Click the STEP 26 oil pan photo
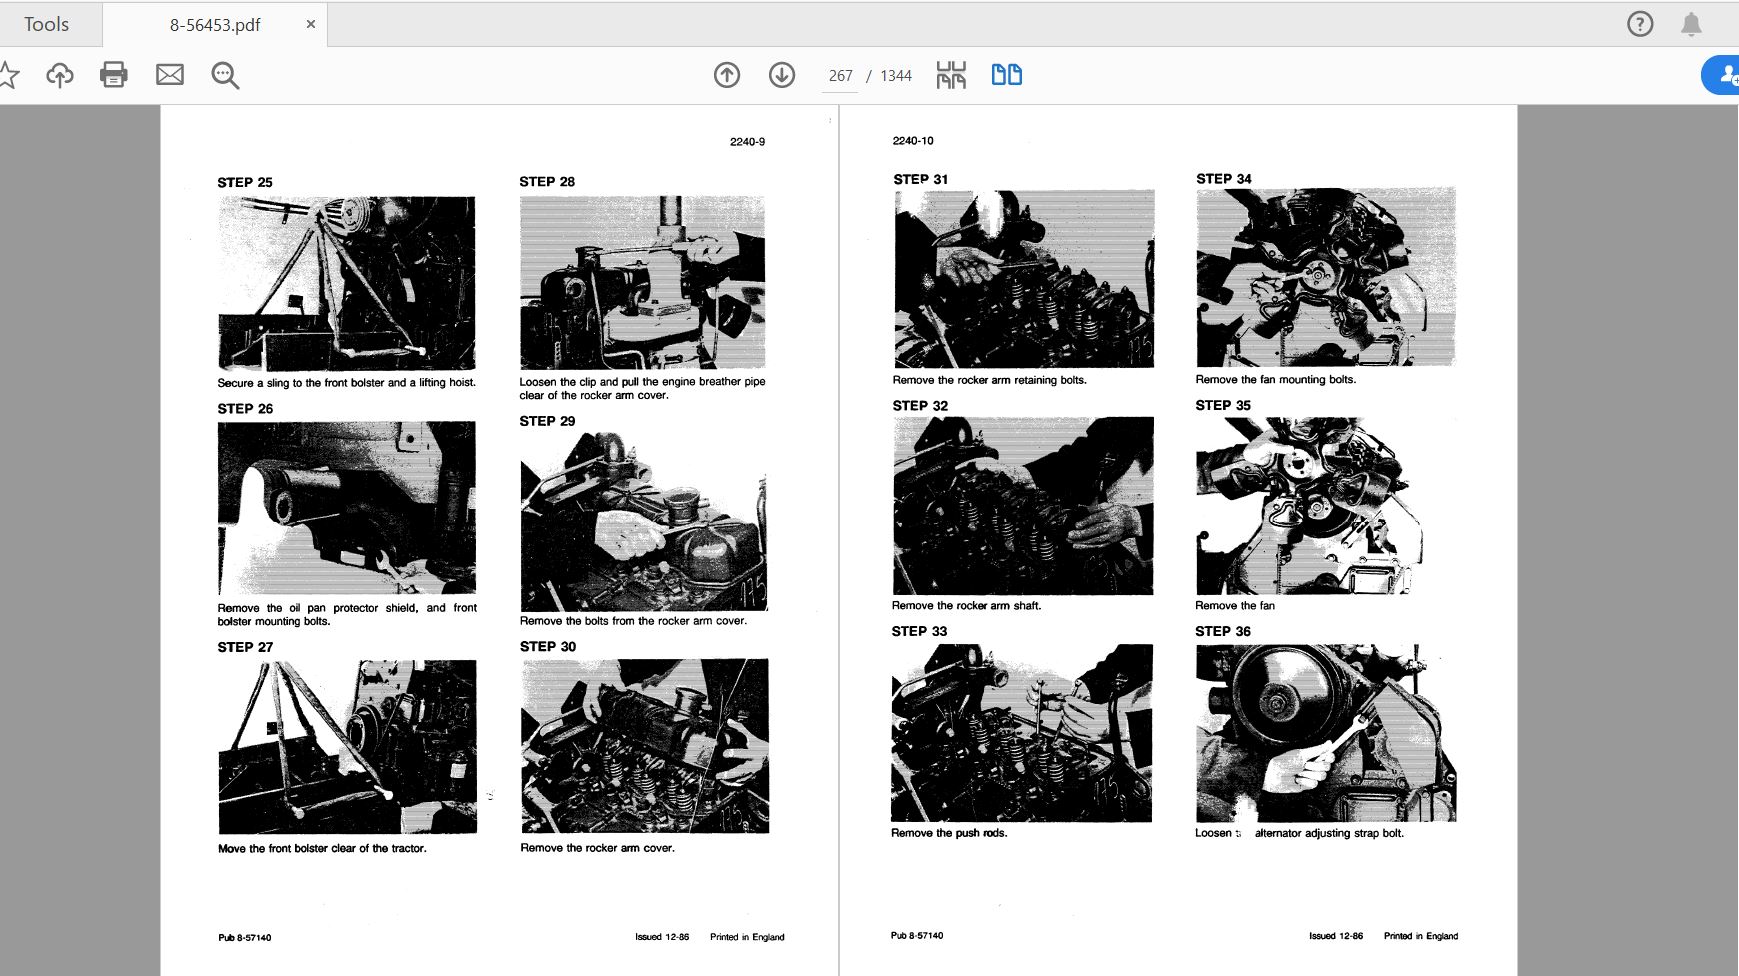This screenshot has height=976, width=1739. point(347,508)
